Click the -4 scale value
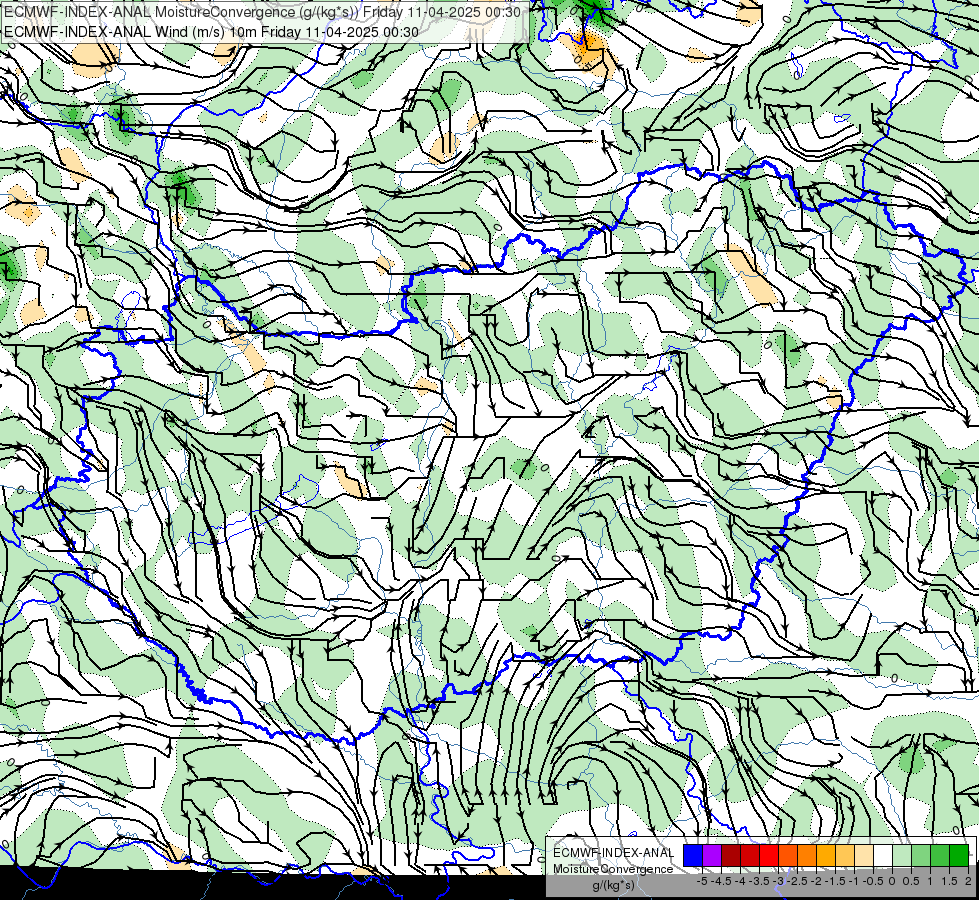This screenshot has width=979, height=900. (x=740, y=881)
